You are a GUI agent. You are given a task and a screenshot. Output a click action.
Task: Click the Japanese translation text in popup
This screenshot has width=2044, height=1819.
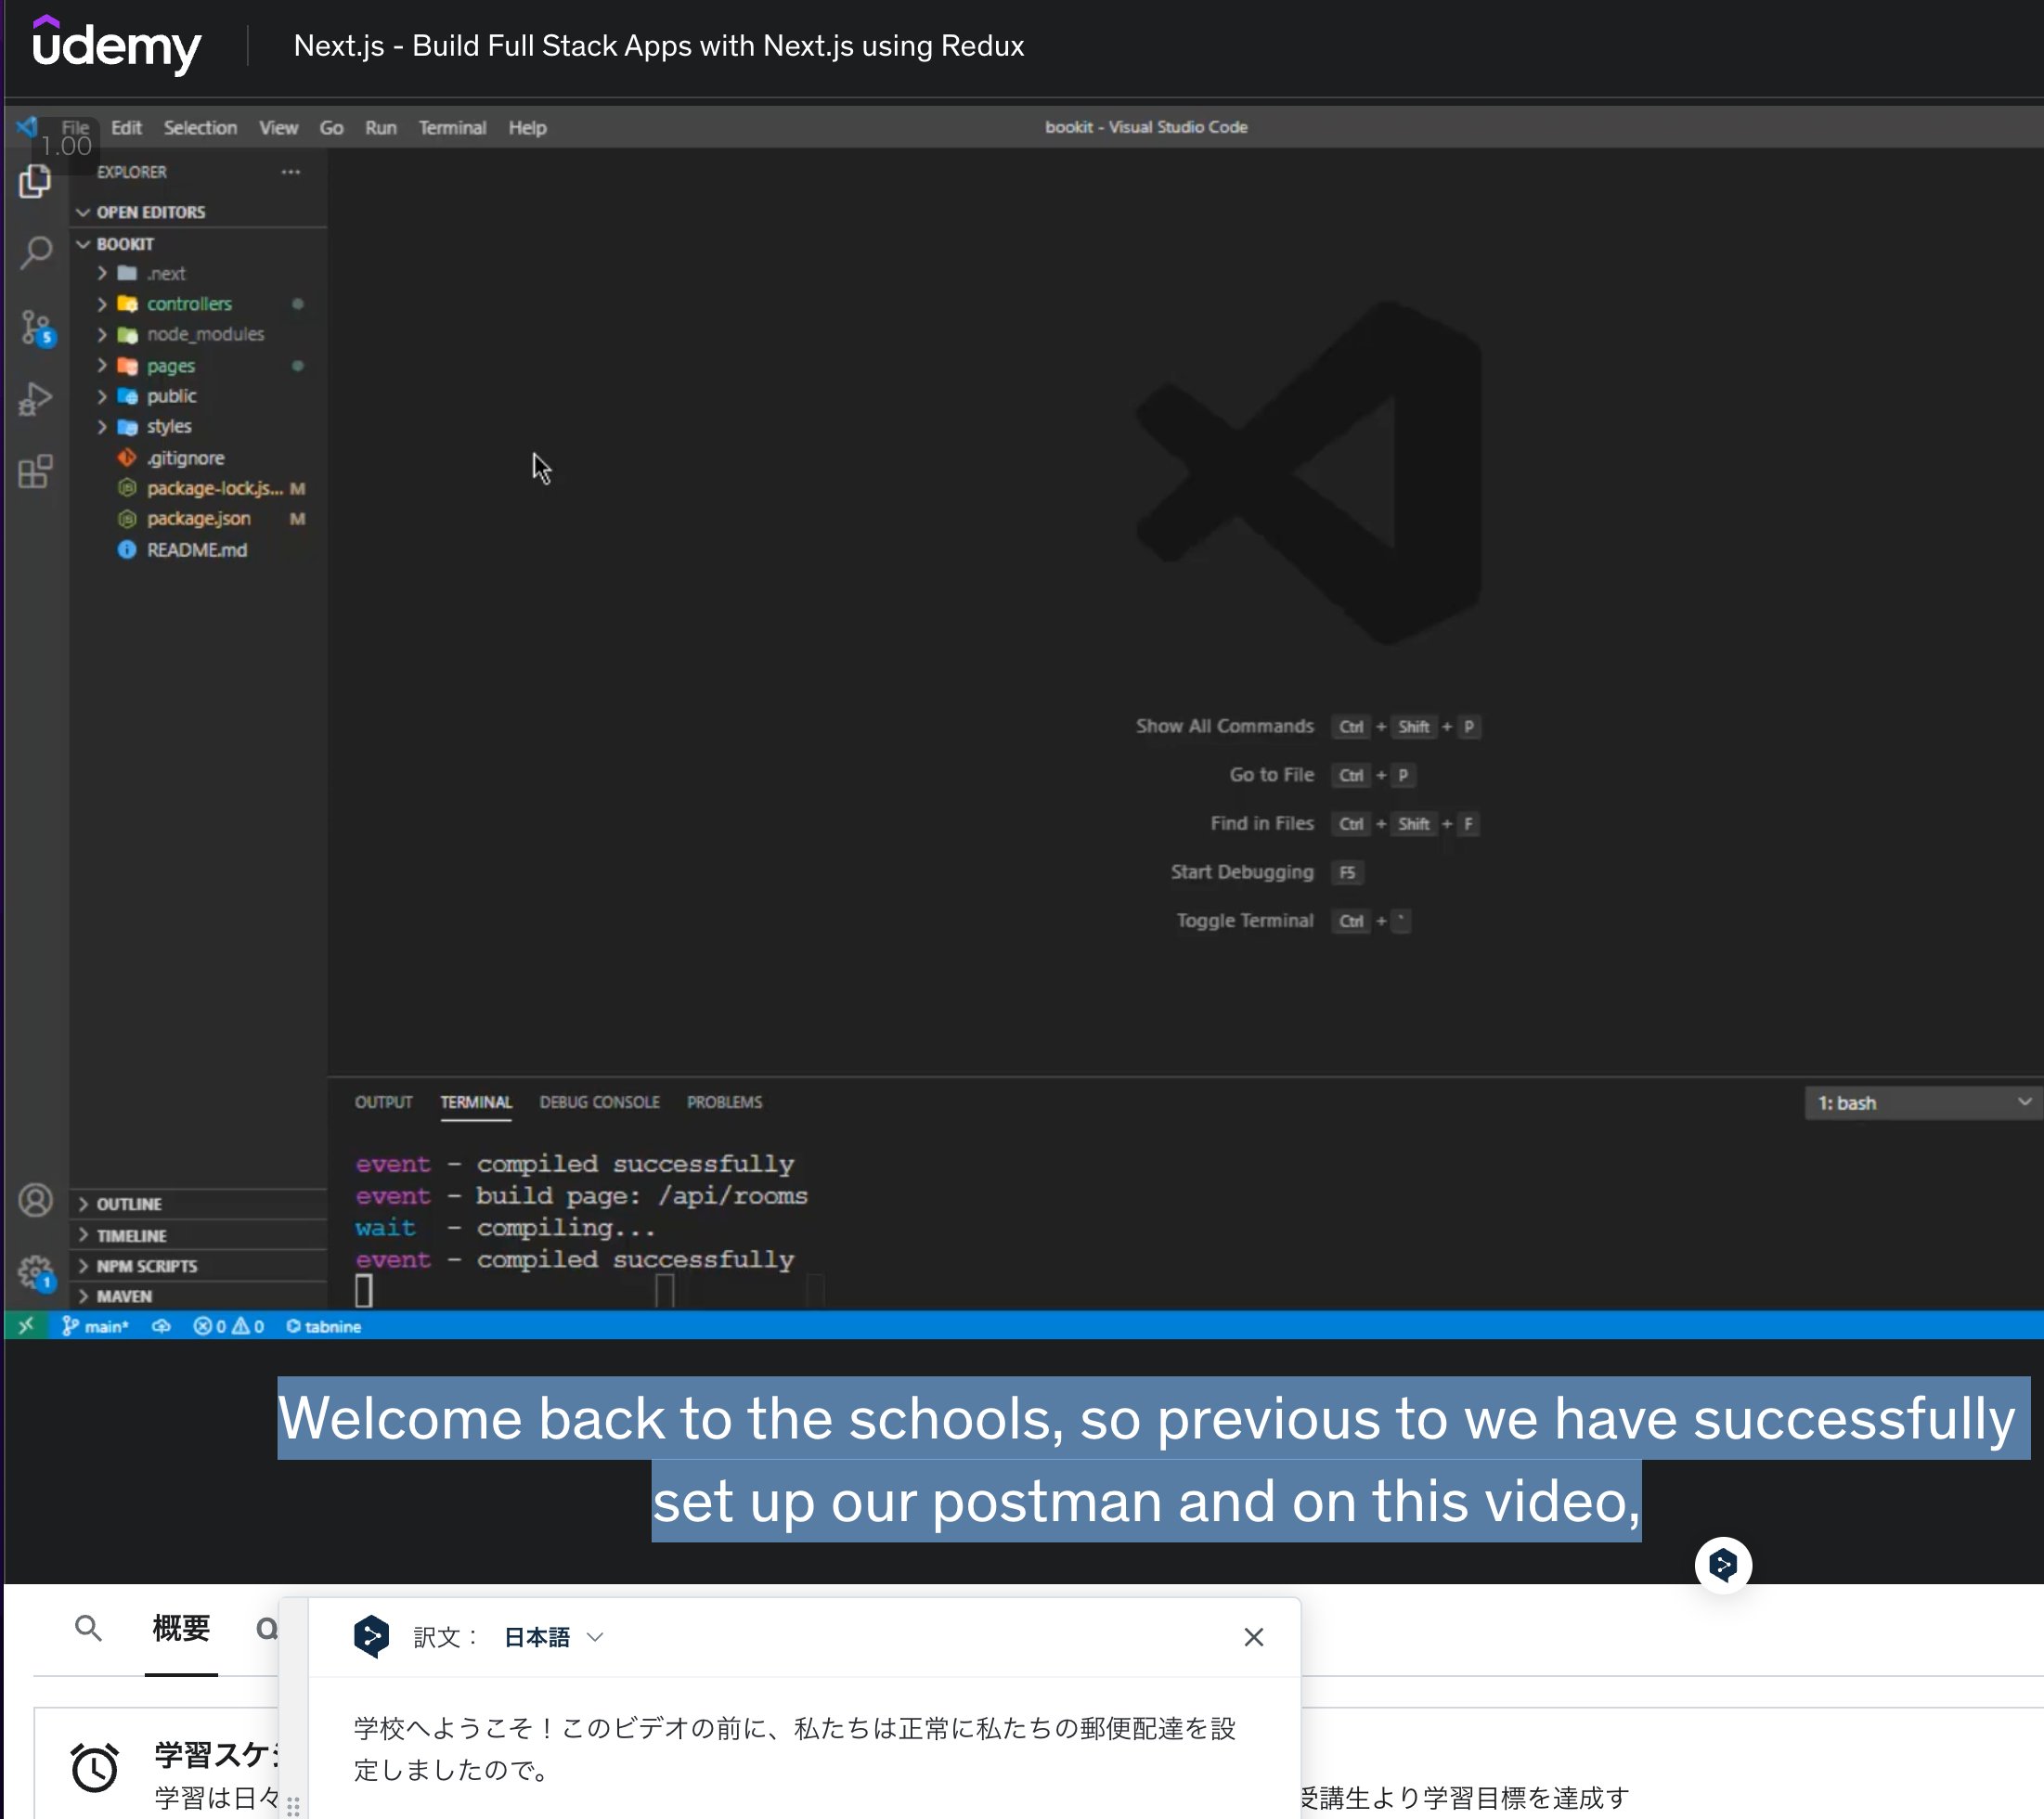(x=795, y=1748)
